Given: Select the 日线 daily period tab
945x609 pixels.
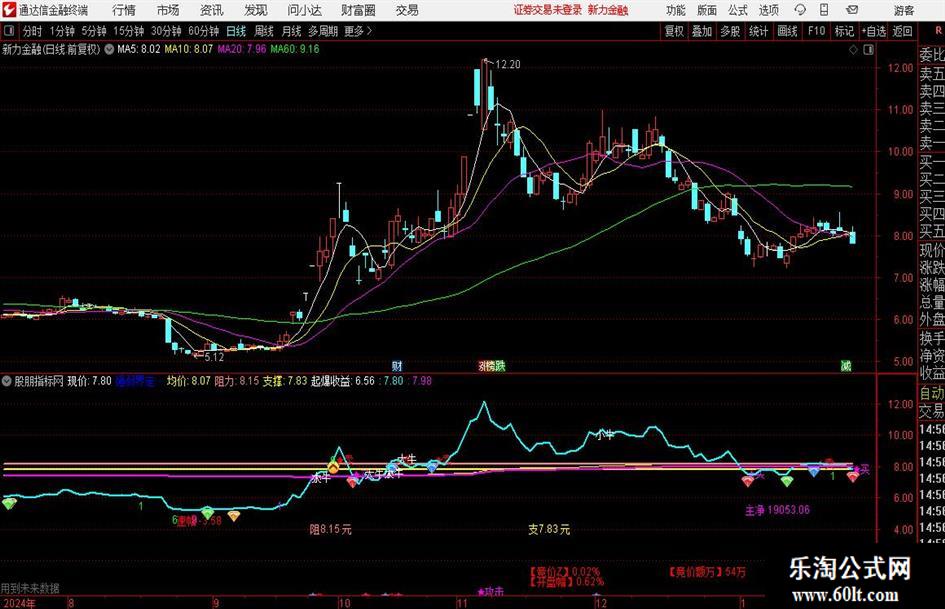Looking at the screenshot, I should pyautogui.click(x=236, y=31).
